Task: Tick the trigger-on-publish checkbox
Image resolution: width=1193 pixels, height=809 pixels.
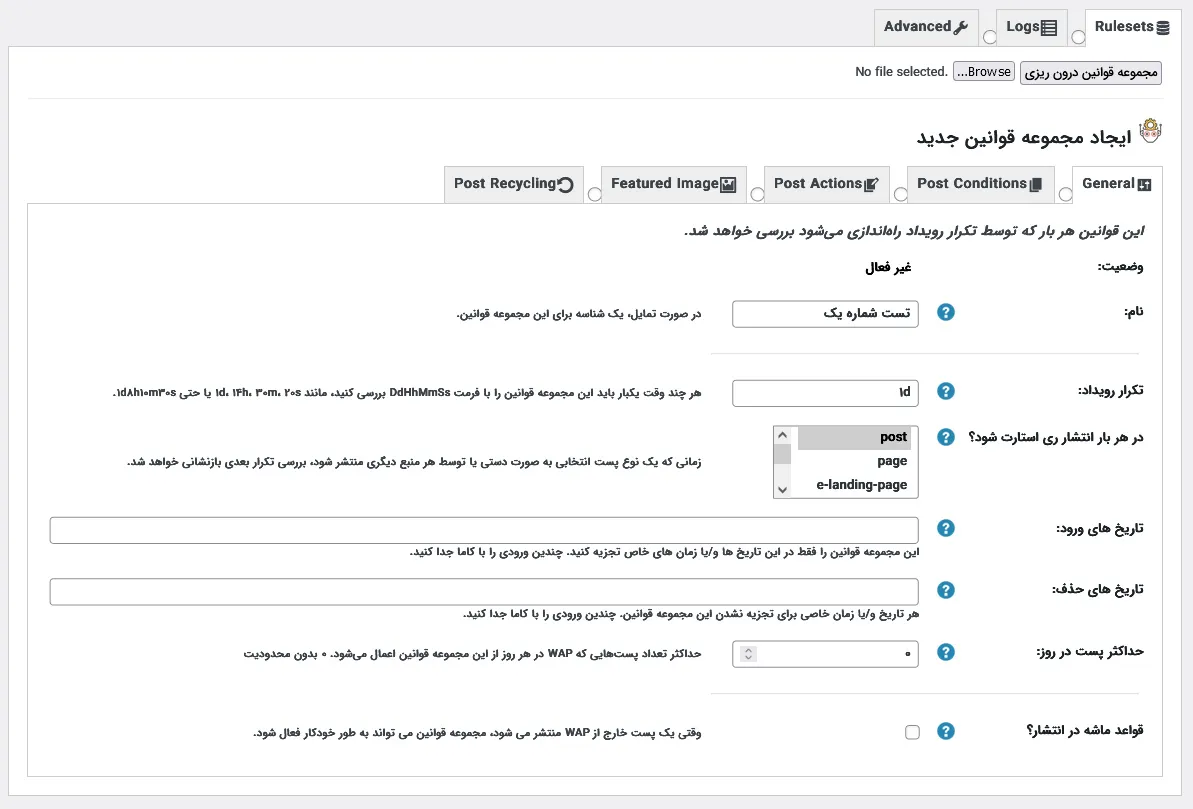Action: (912, 732)
